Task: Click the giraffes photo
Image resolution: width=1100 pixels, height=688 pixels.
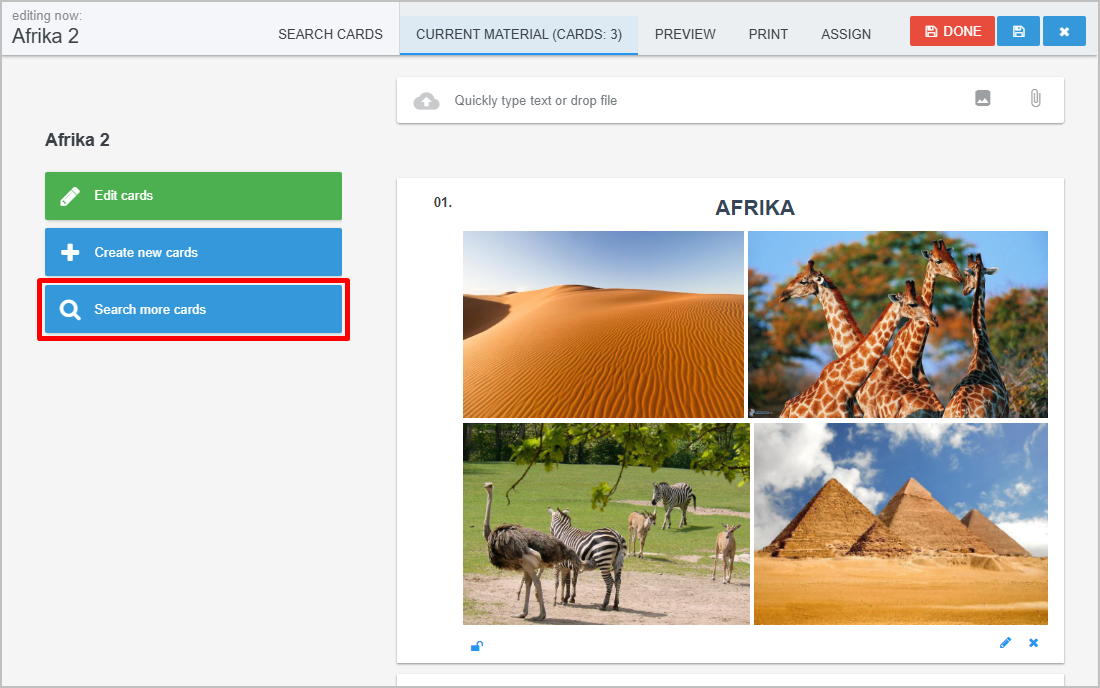Action: point(898,325)
